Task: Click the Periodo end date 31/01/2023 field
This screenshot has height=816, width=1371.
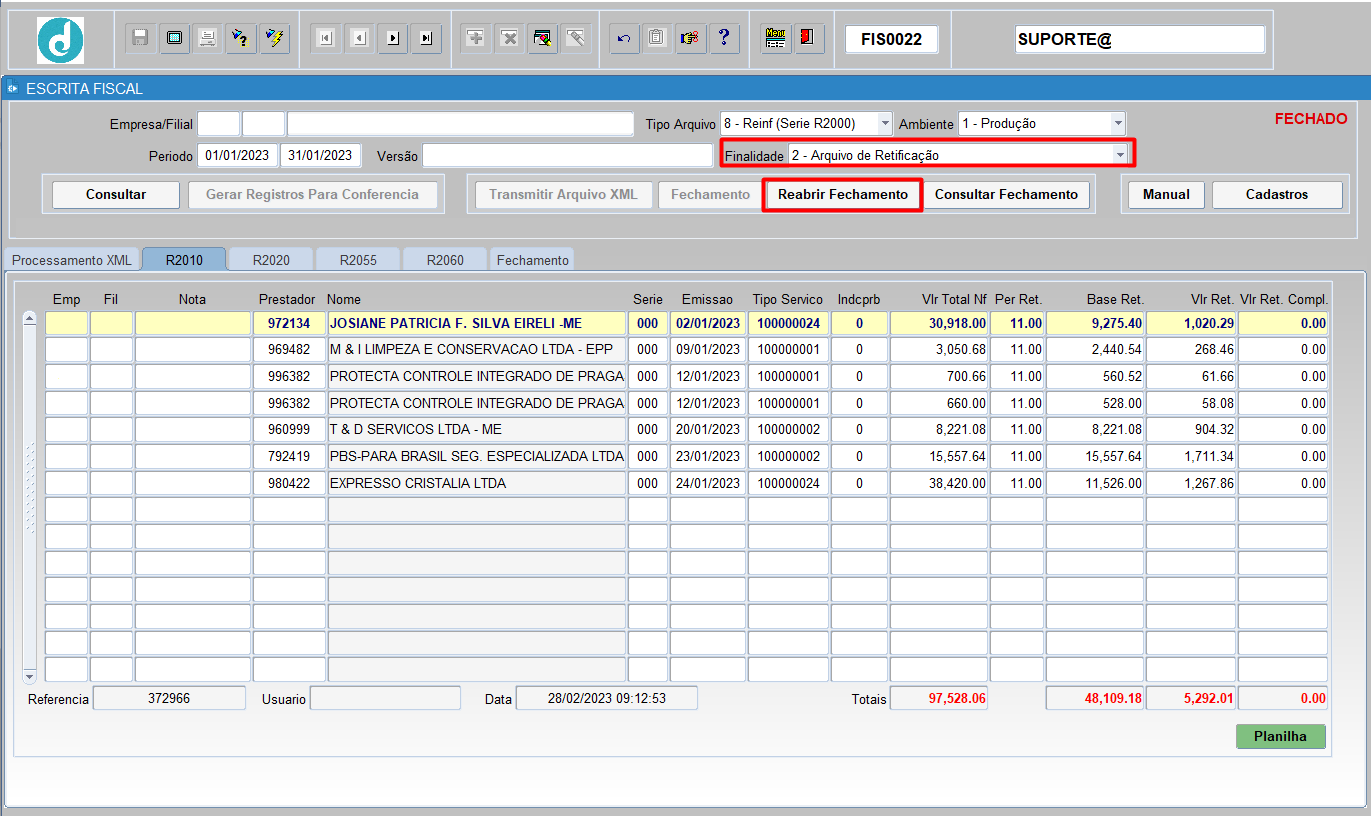Action: tap(320, 155)
